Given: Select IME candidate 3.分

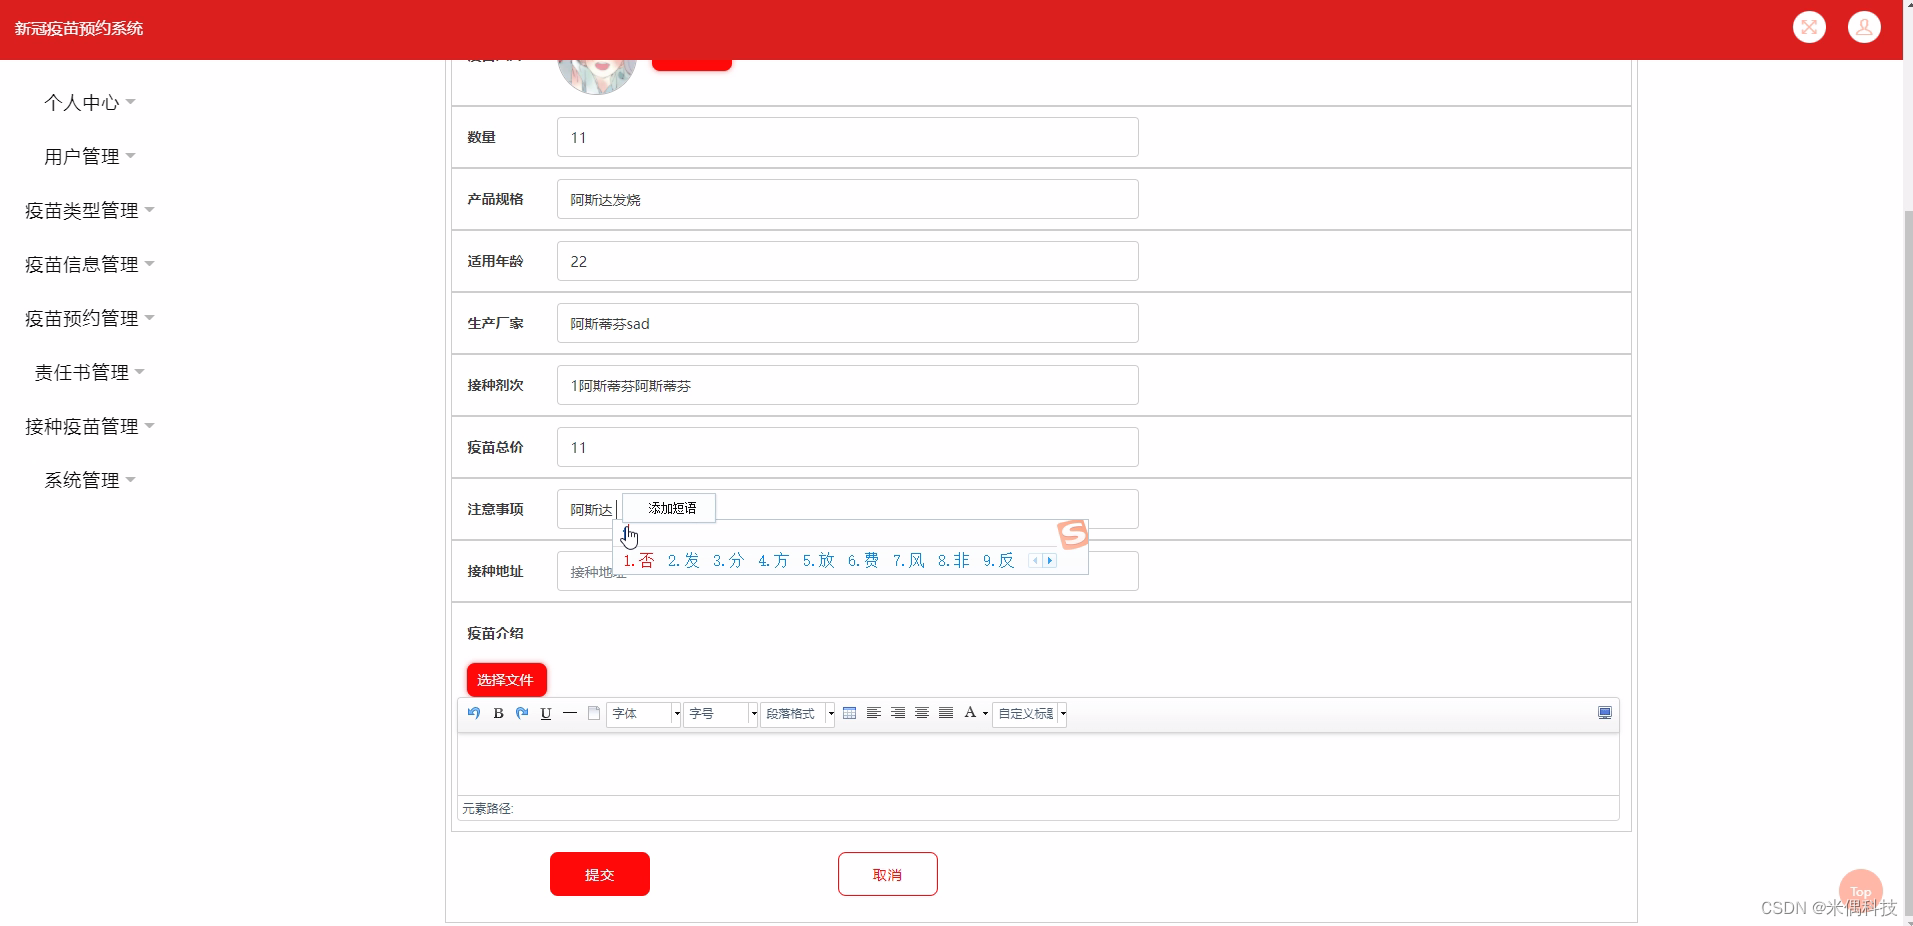Looking at the screenshot, I should [x=729, y=561].
